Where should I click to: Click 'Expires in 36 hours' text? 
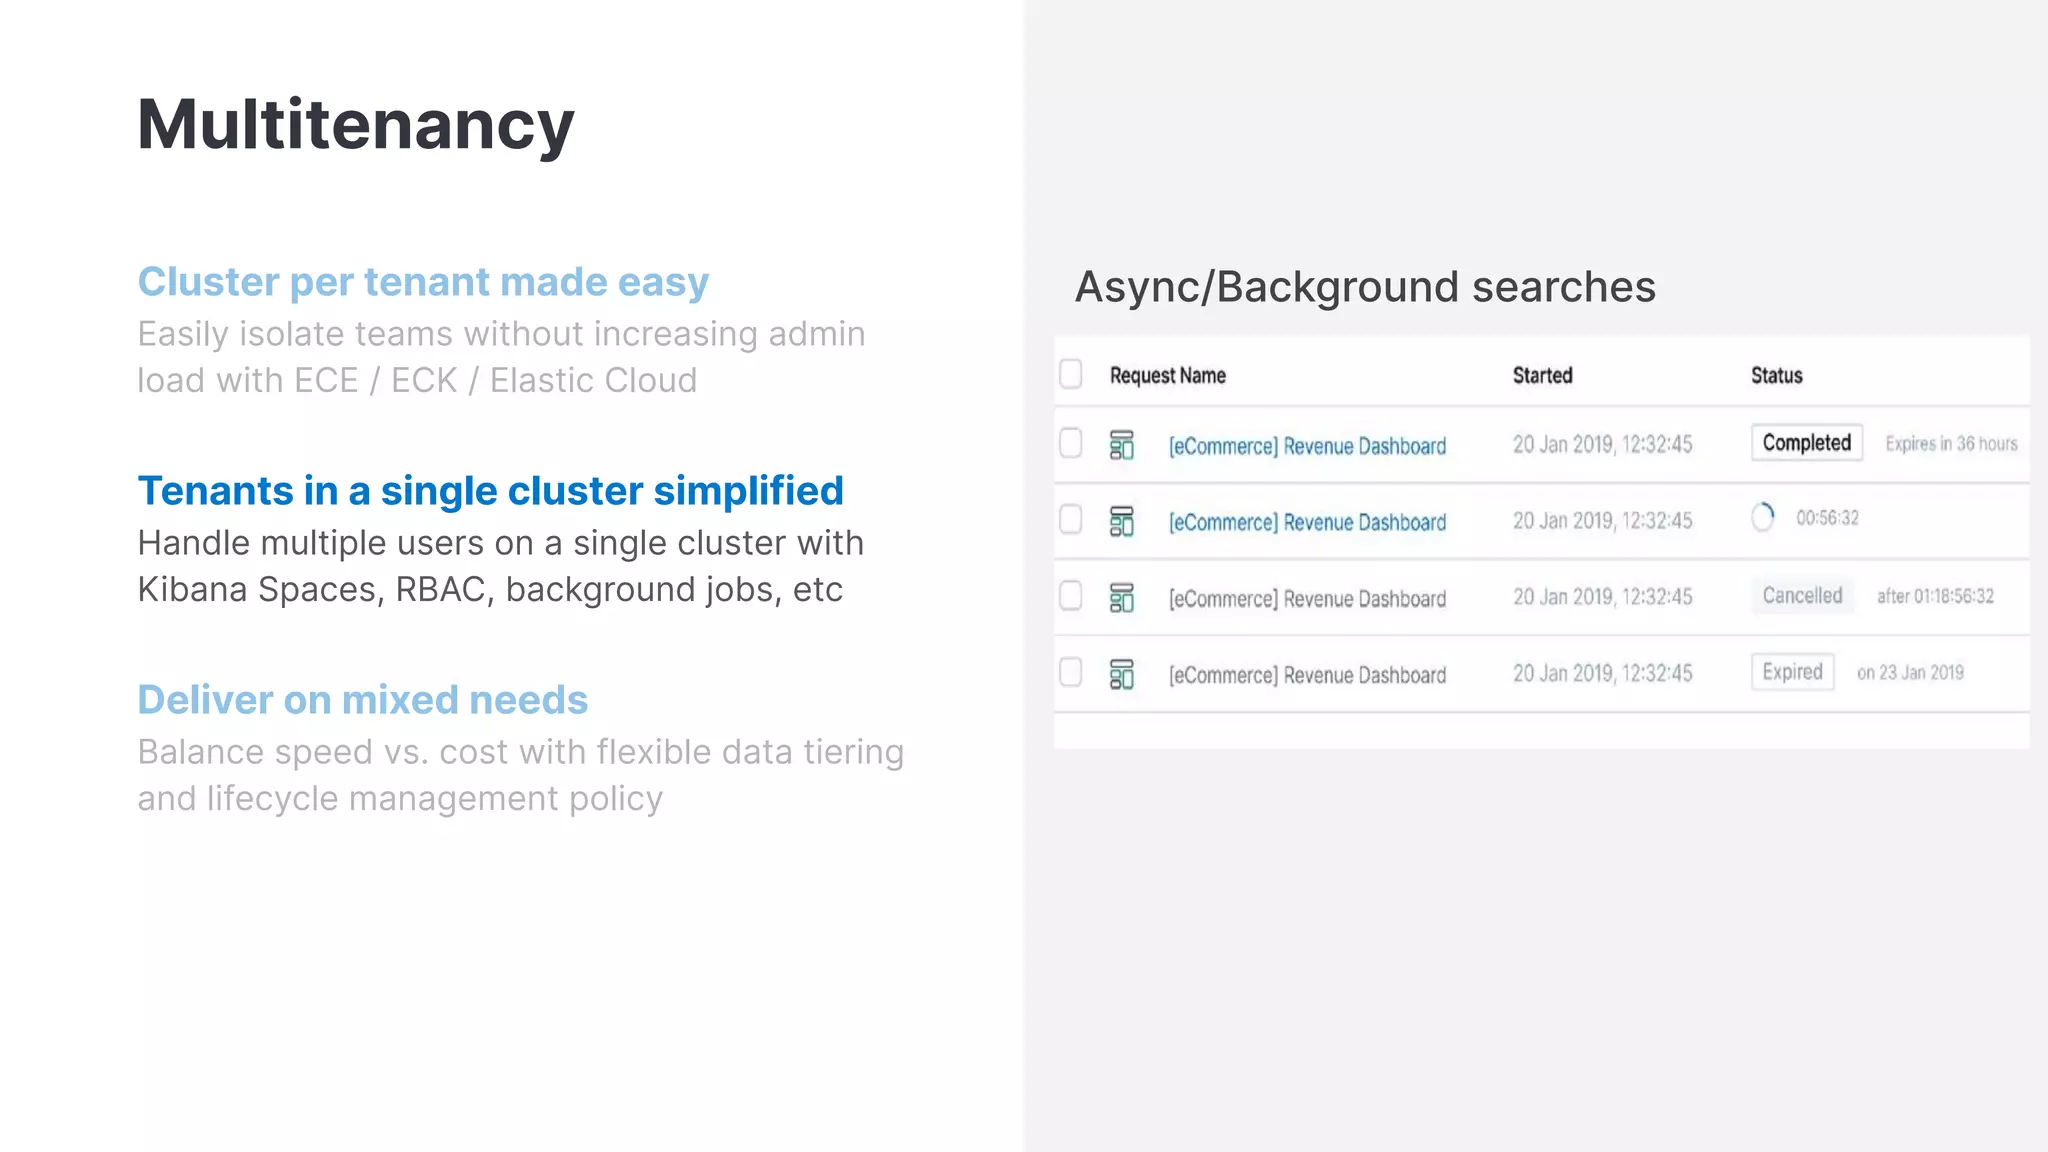point(1951,444)
